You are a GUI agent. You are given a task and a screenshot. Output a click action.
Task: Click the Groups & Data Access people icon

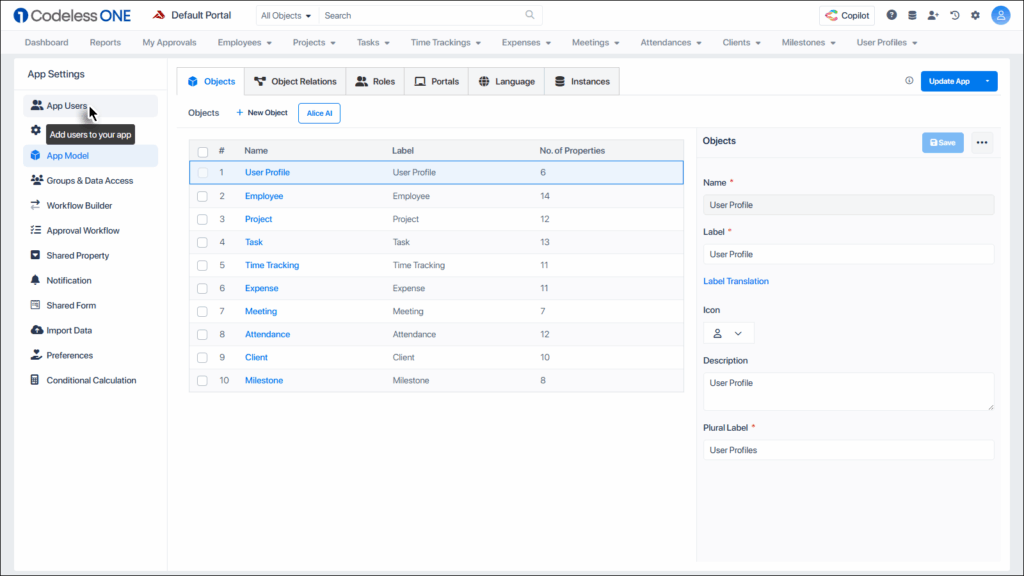tap(37, 180)
